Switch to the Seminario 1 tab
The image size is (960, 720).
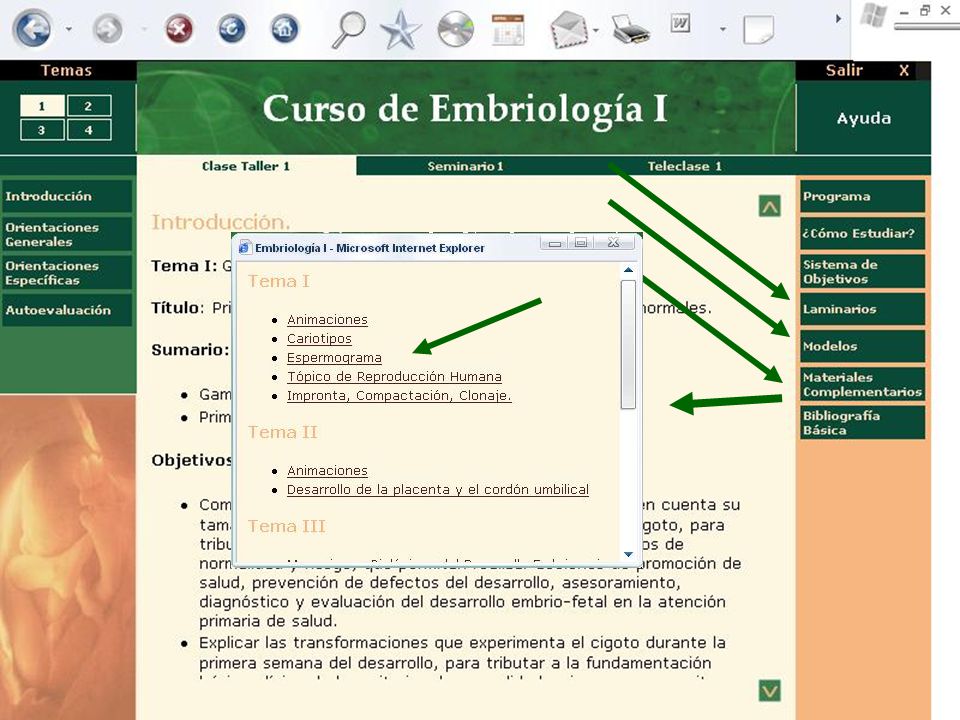tap(465, 166)
